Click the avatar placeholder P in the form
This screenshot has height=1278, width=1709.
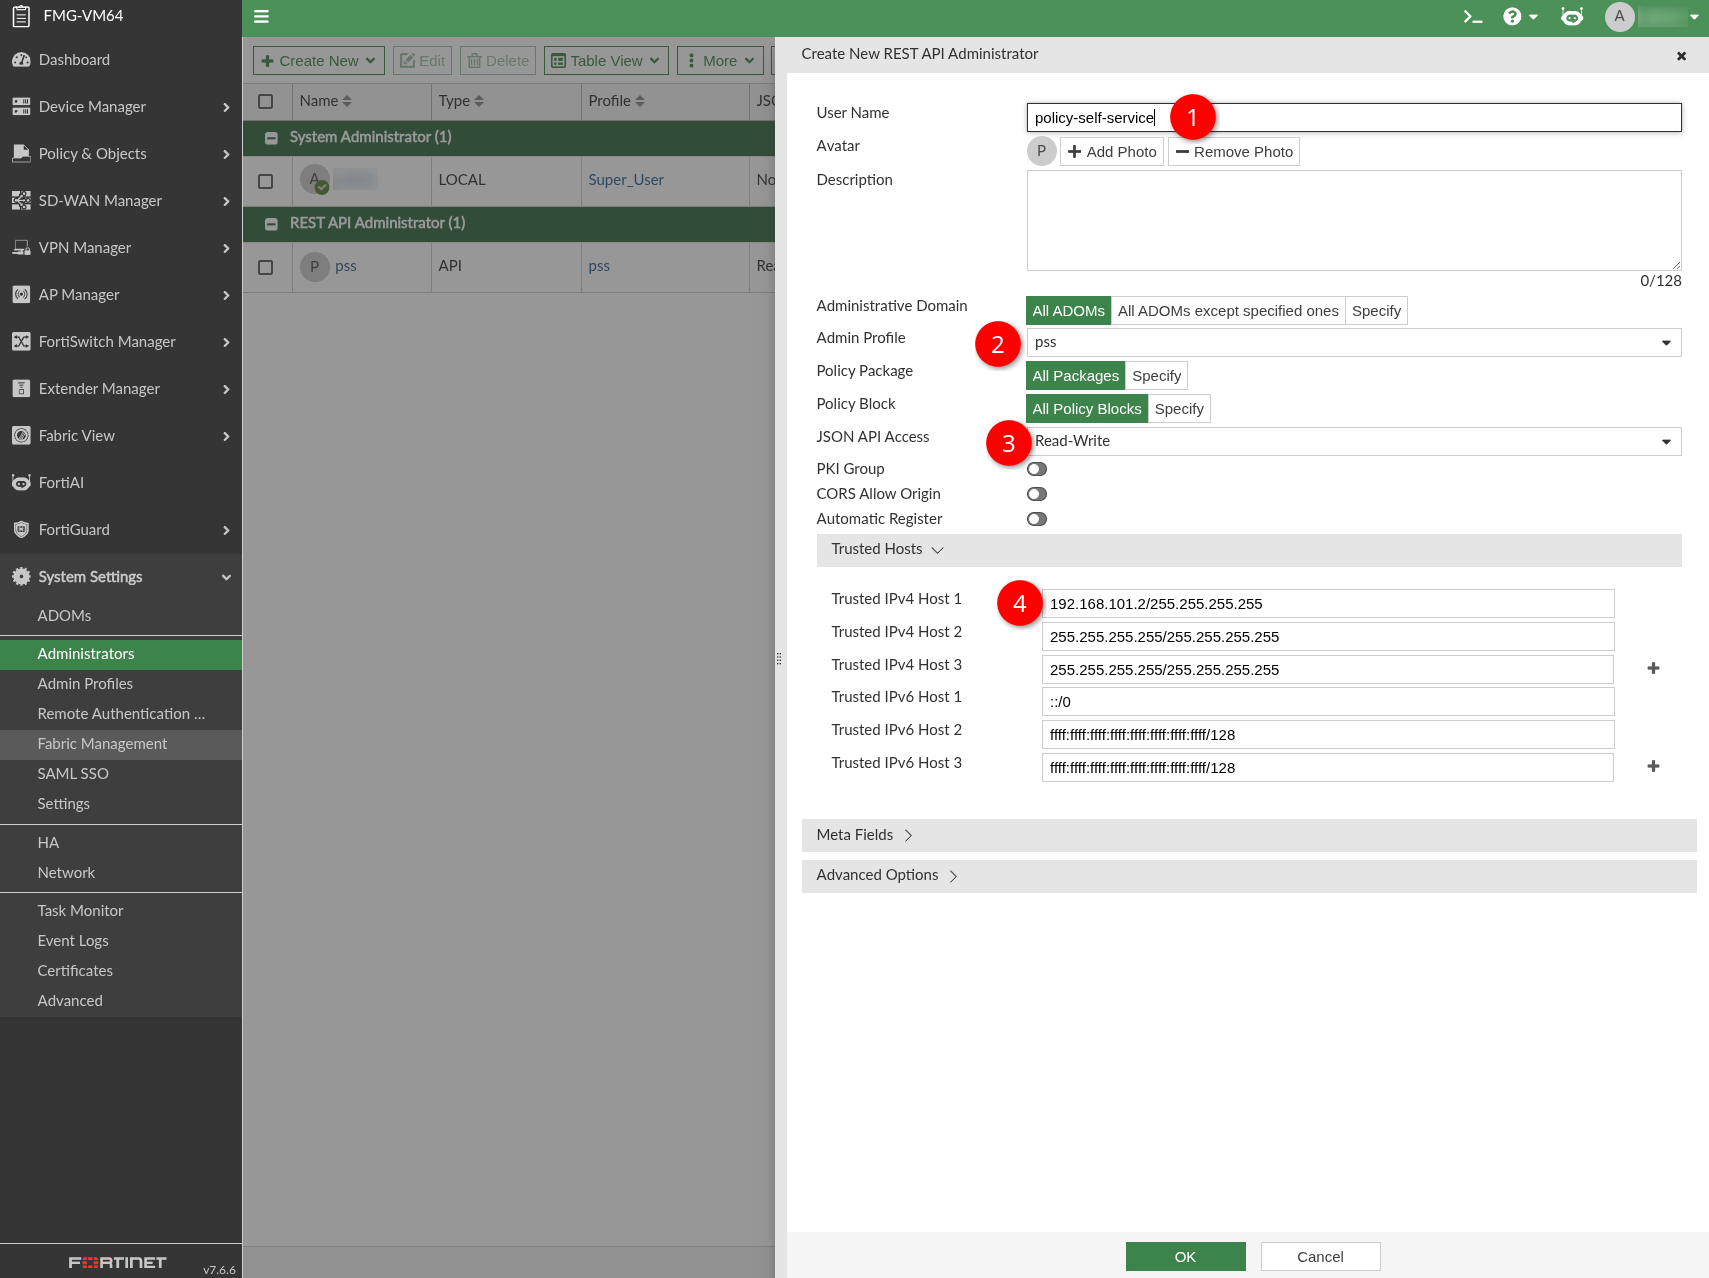coord(1041,151)
